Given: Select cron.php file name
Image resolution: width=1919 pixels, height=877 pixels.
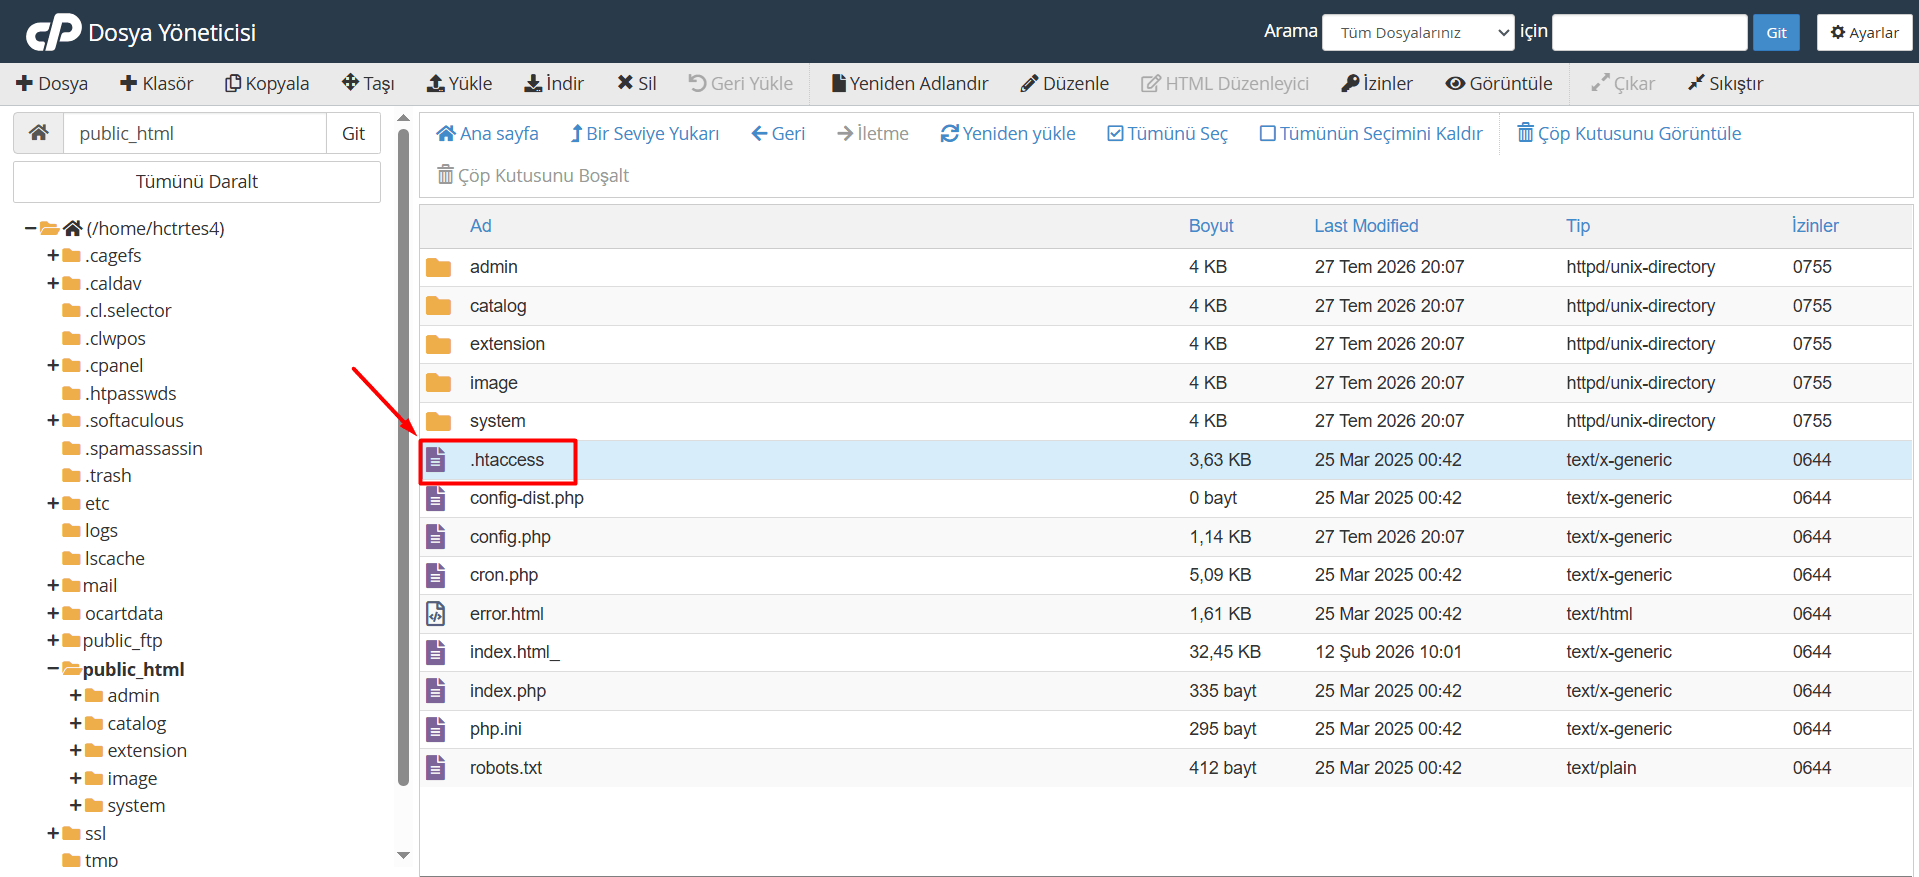Looking at the screenshot, I should click(x=504, y=575).
